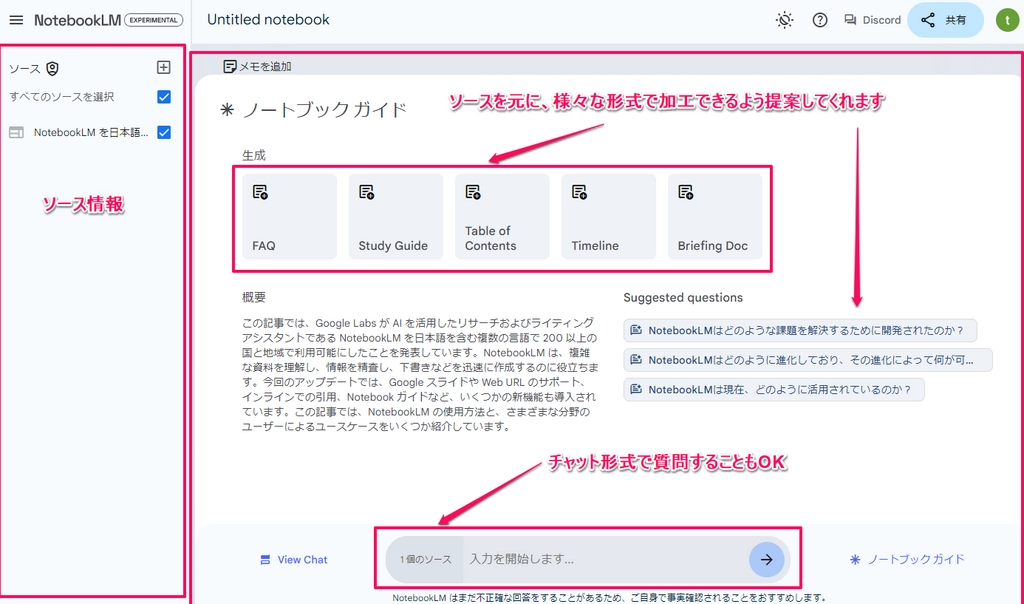Viewport: 1024px width, 604px height.
Task: Open the green account avatar
Action: point(1007,20)
